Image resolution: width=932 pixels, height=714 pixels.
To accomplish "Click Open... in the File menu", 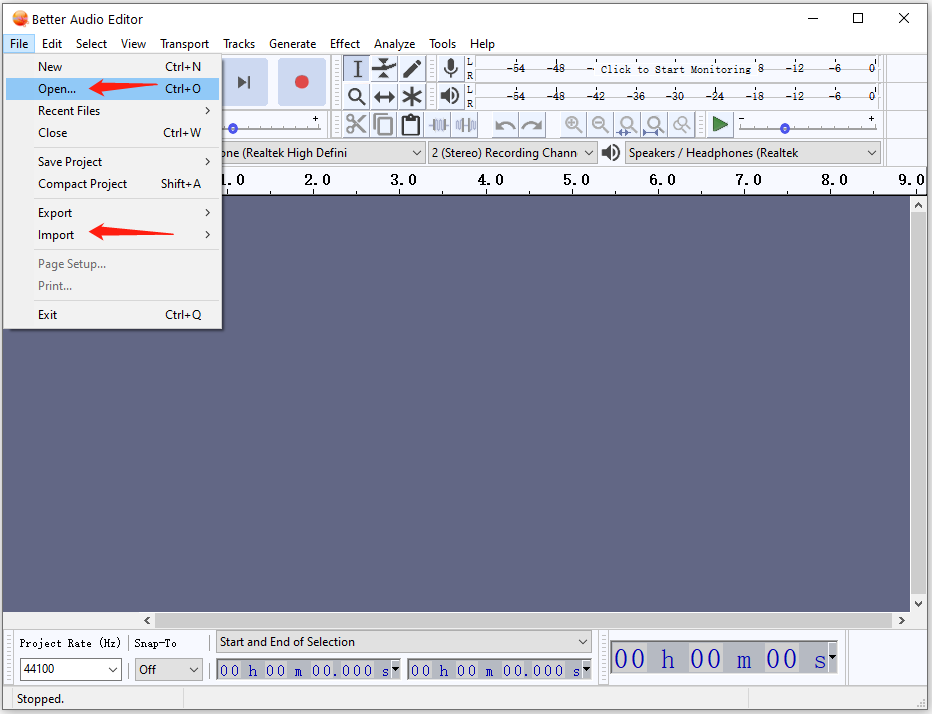I will [57, 89].
